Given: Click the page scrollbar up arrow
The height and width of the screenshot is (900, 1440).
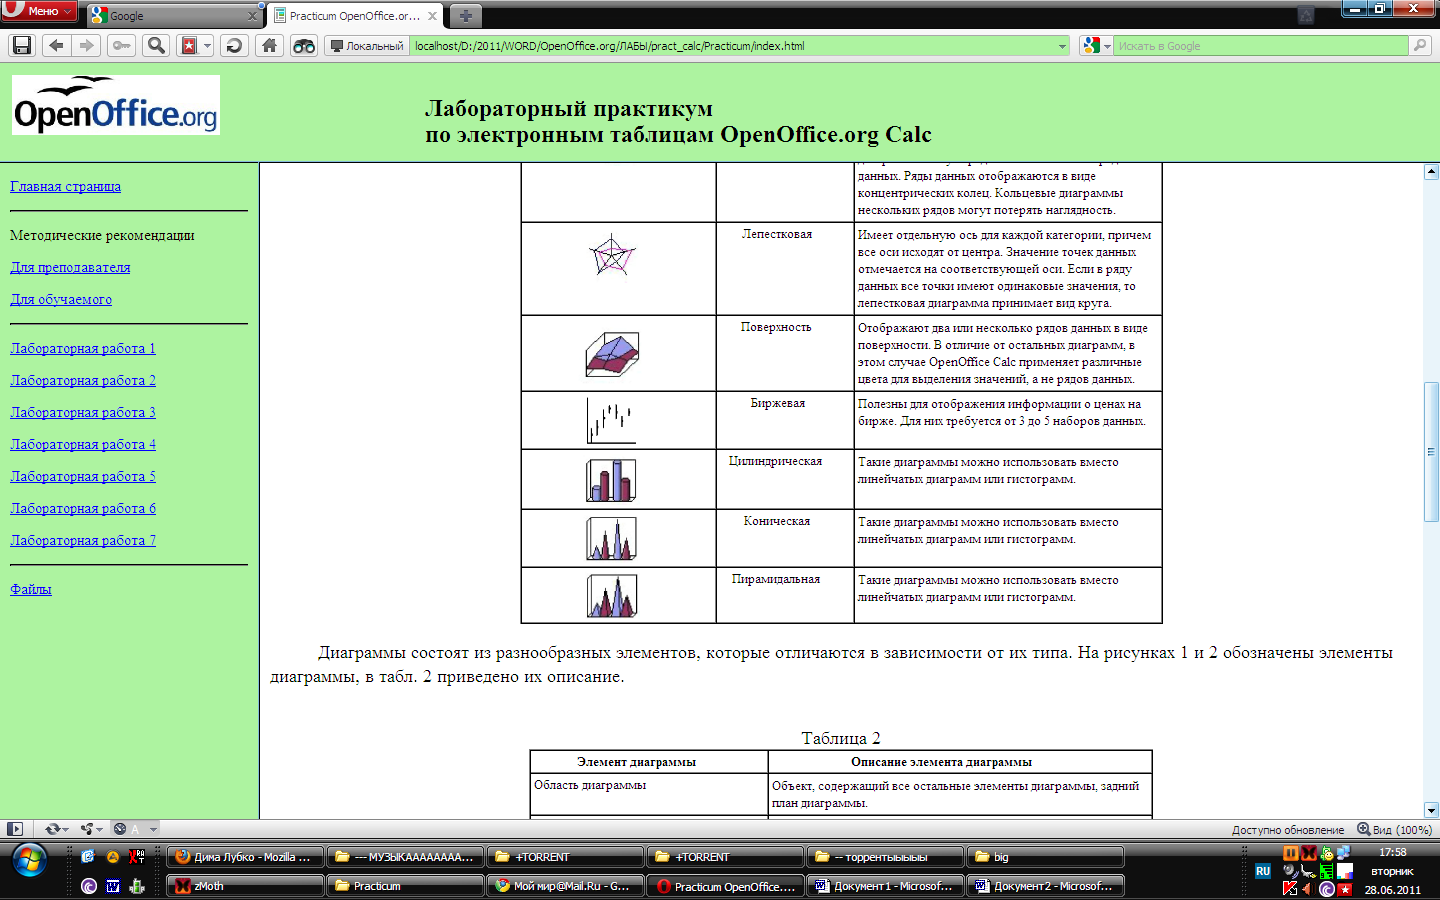Looking at the screenshot, I should (x=1431, y=172).
